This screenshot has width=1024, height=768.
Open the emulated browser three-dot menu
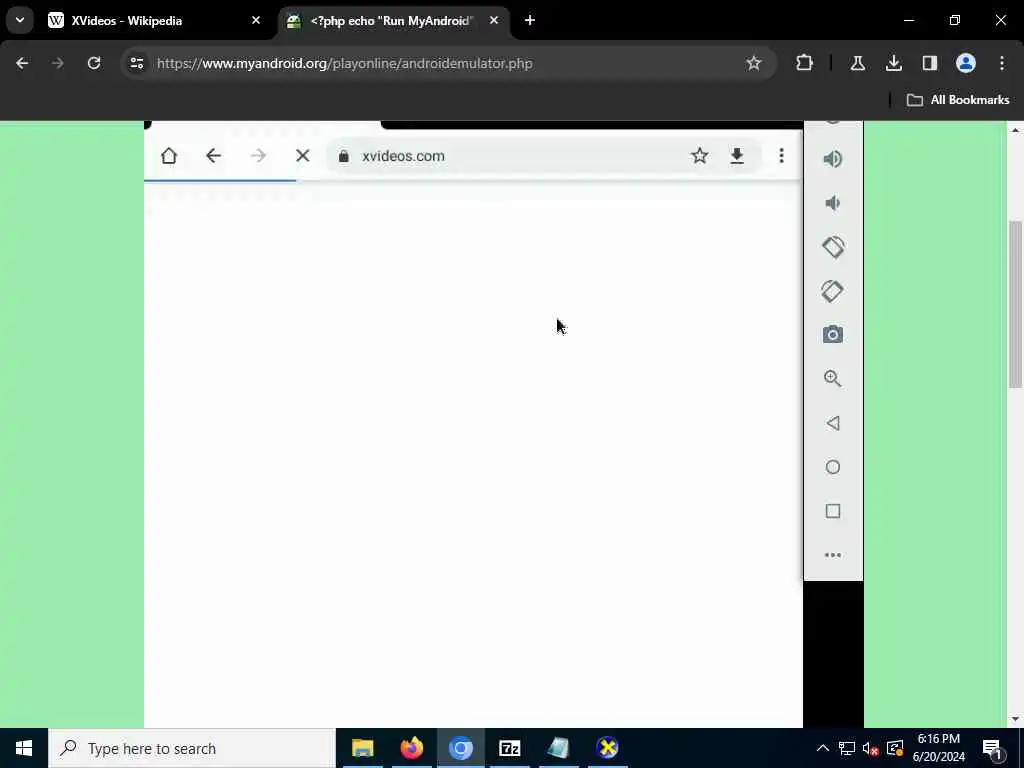(781, 155)
